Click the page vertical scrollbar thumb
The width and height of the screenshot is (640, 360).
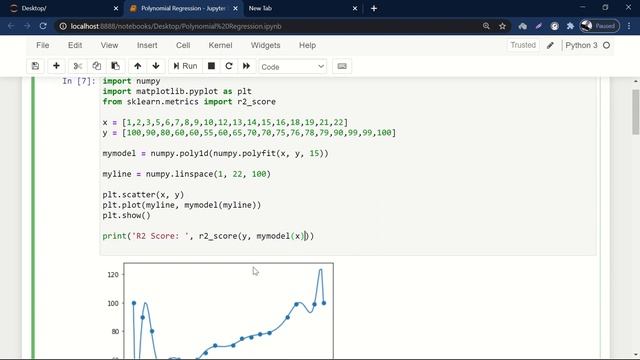(636, 112)
